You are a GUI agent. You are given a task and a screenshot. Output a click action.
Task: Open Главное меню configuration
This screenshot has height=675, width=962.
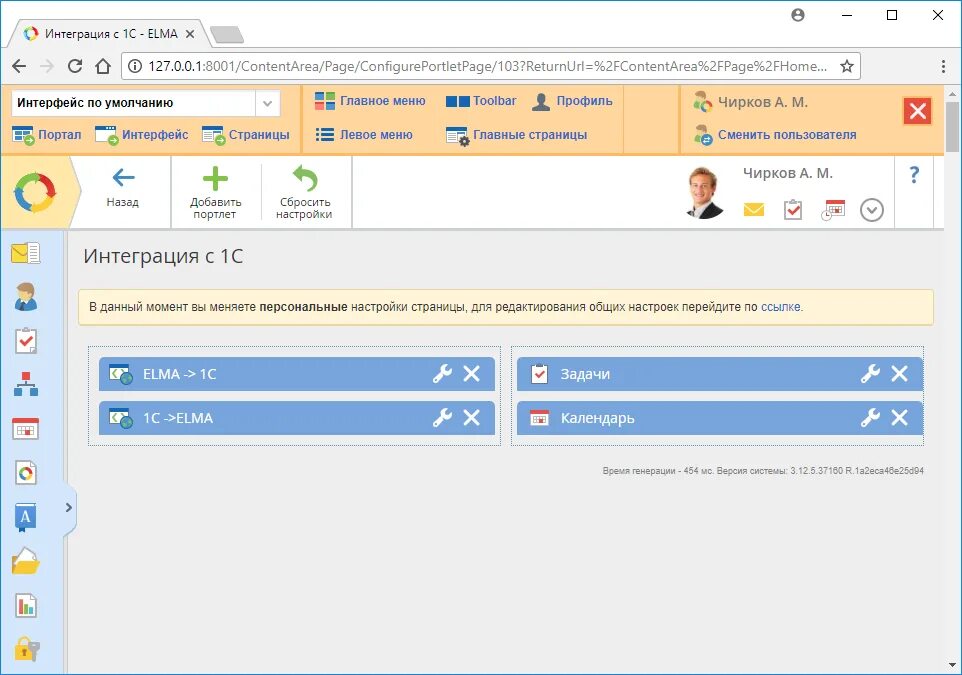click(x=370, y=101)
